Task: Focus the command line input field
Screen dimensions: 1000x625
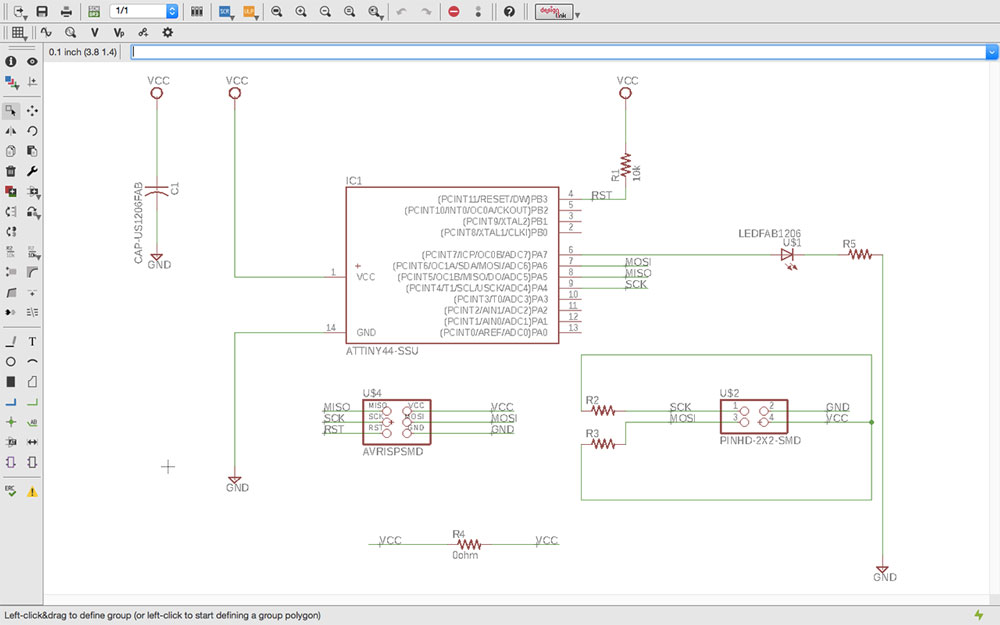Action: [x=558, y=52]
